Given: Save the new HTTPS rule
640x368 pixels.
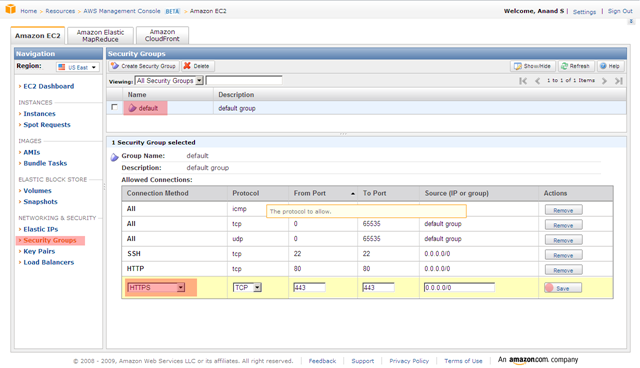Looking at the screenshot, I should pyautogui.click(x=563, y=288).
